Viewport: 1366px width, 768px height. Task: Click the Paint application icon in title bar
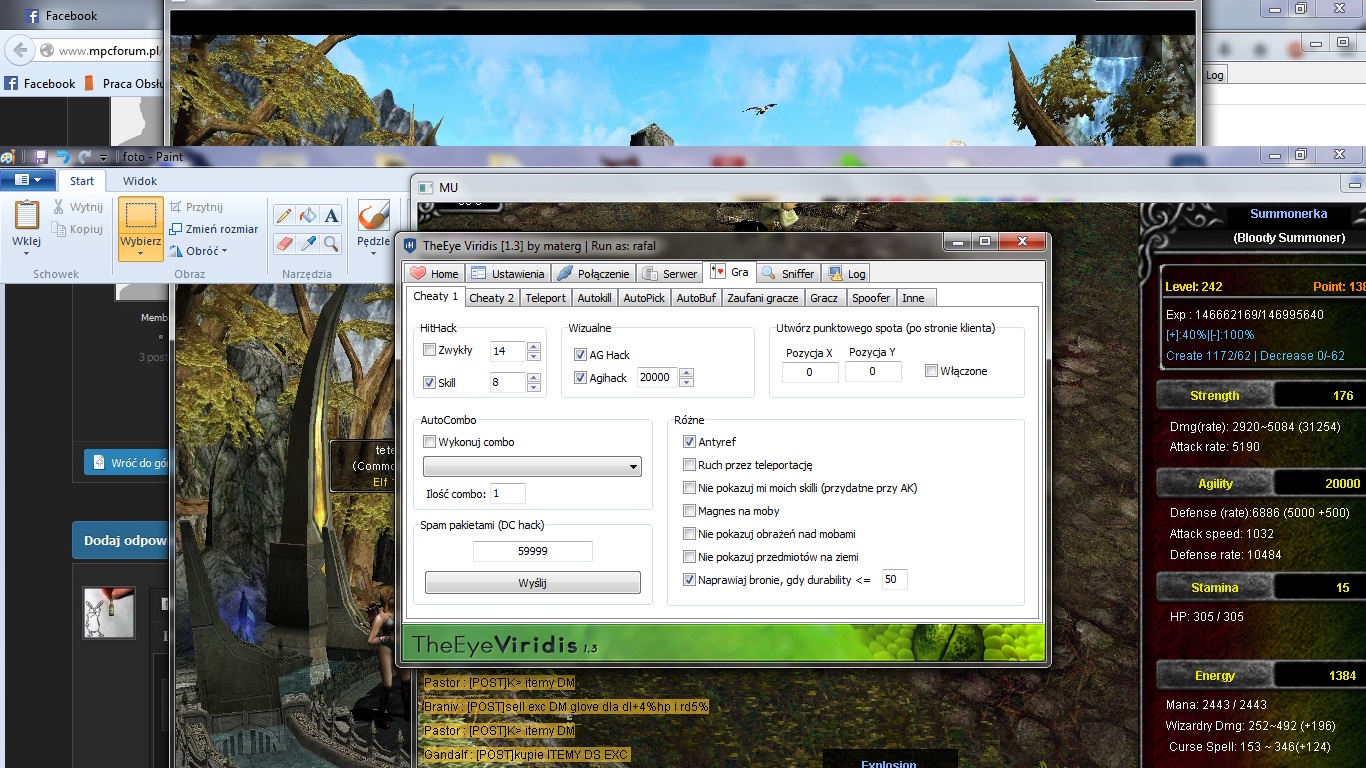click(x=8, y=157)
